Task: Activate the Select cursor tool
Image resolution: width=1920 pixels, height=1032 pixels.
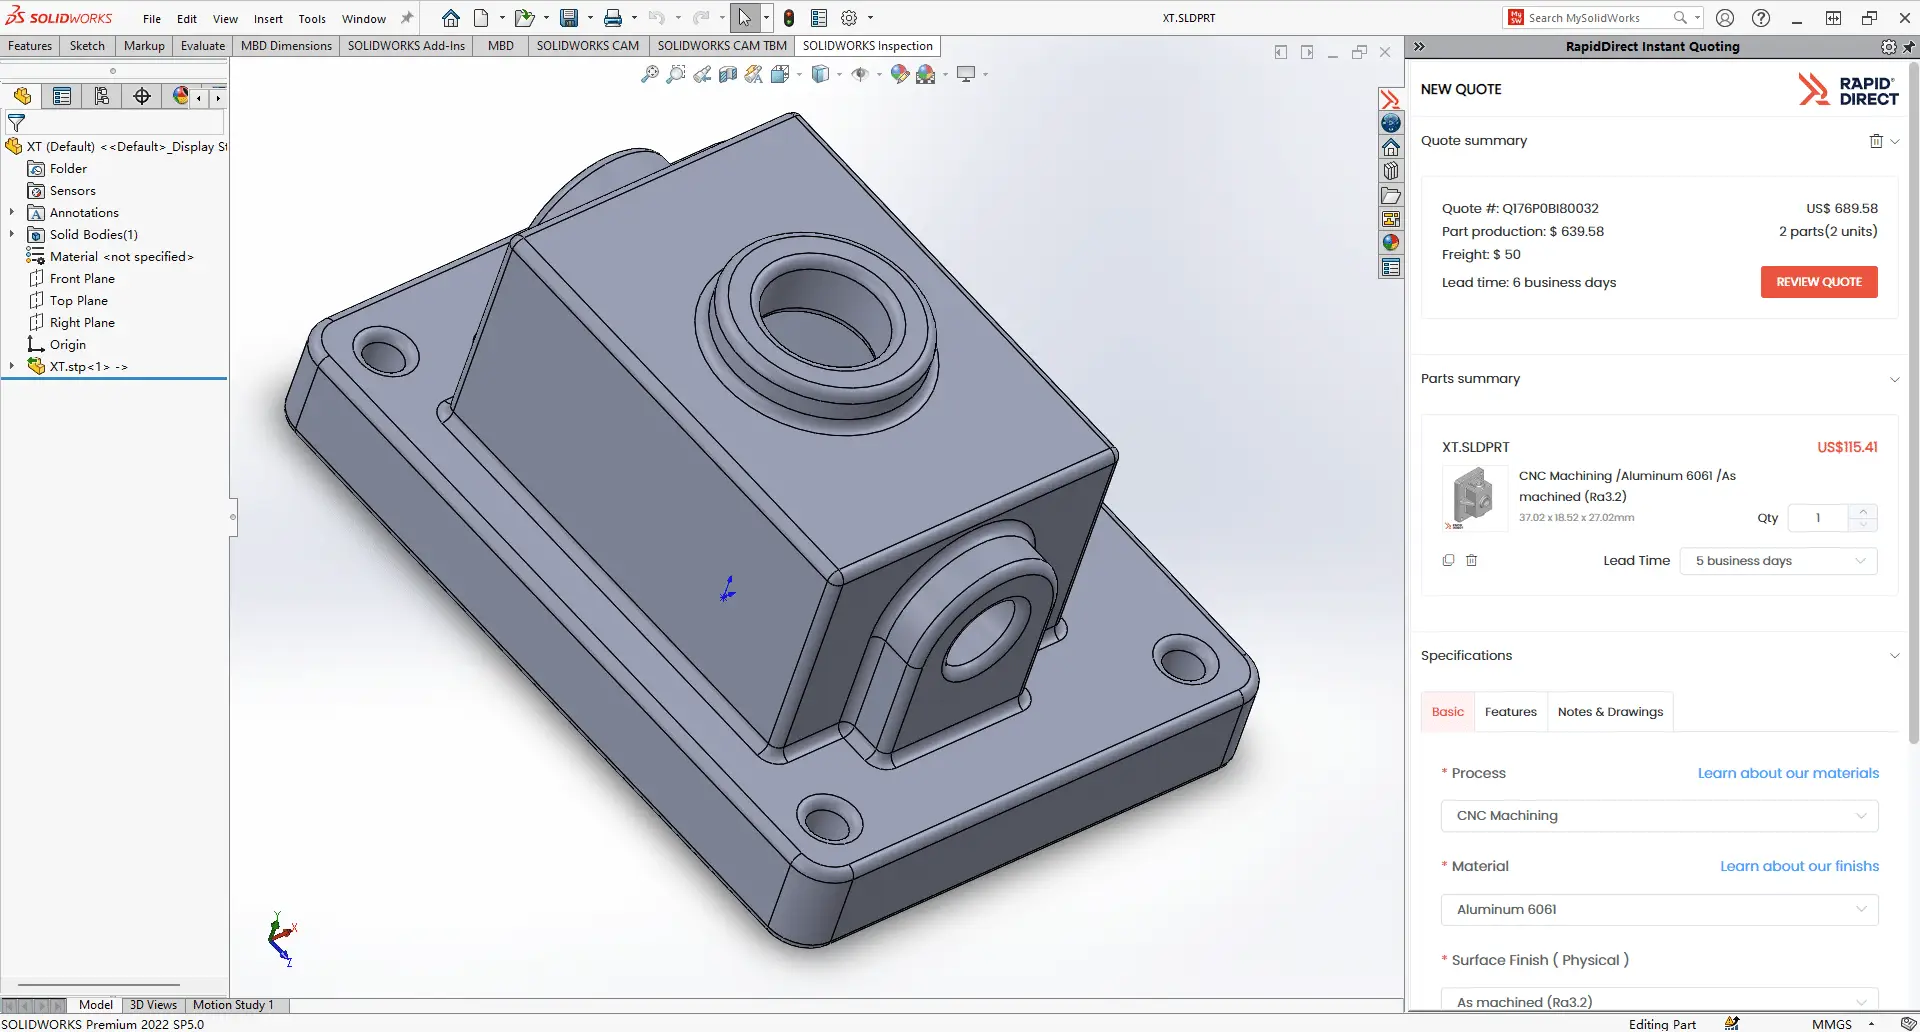Action: coord(745,18)
